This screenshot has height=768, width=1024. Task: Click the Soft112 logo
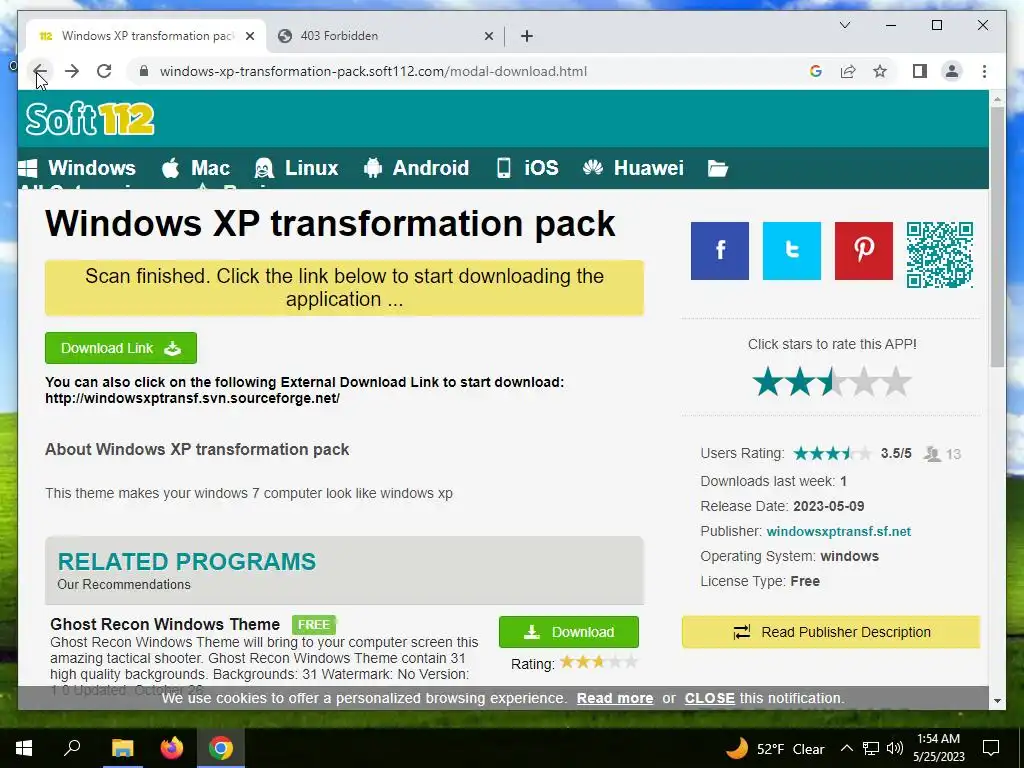(90, 119)
